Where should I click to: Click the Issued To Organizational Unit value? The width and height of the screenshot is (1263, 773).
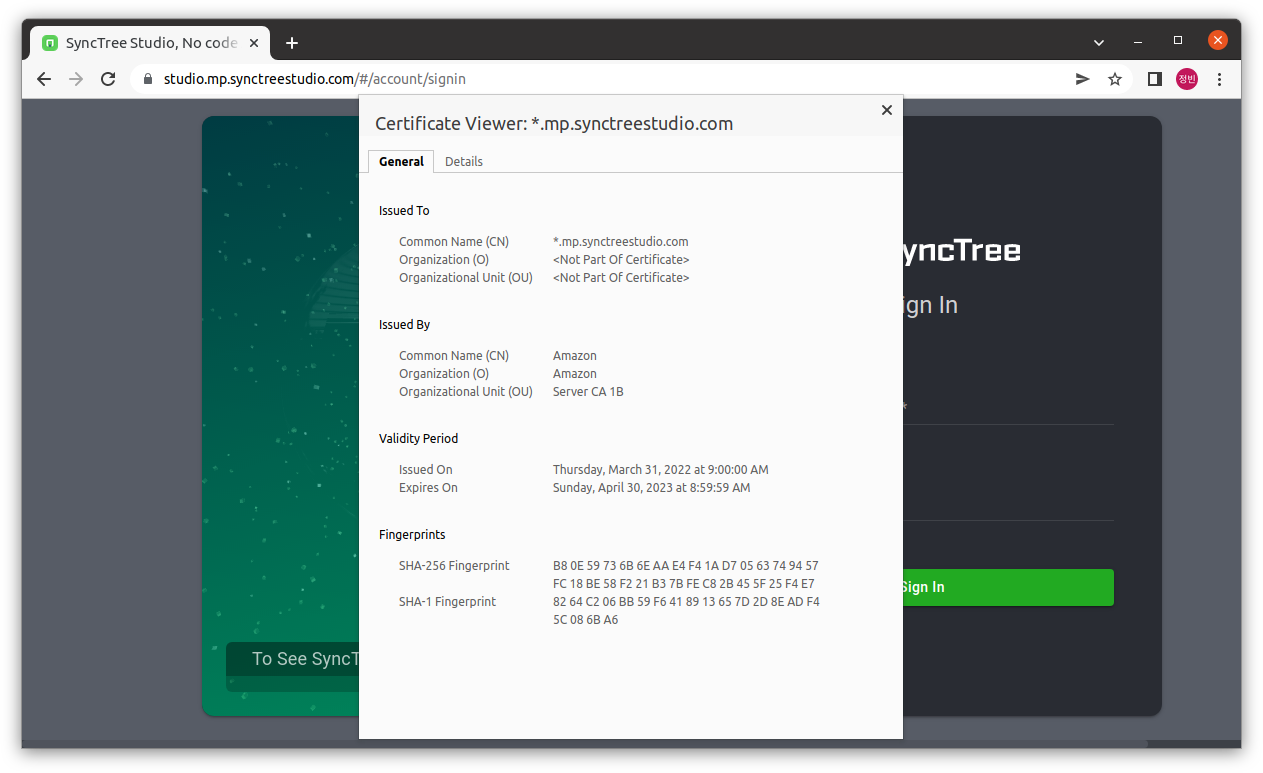[x=621, y=278]
